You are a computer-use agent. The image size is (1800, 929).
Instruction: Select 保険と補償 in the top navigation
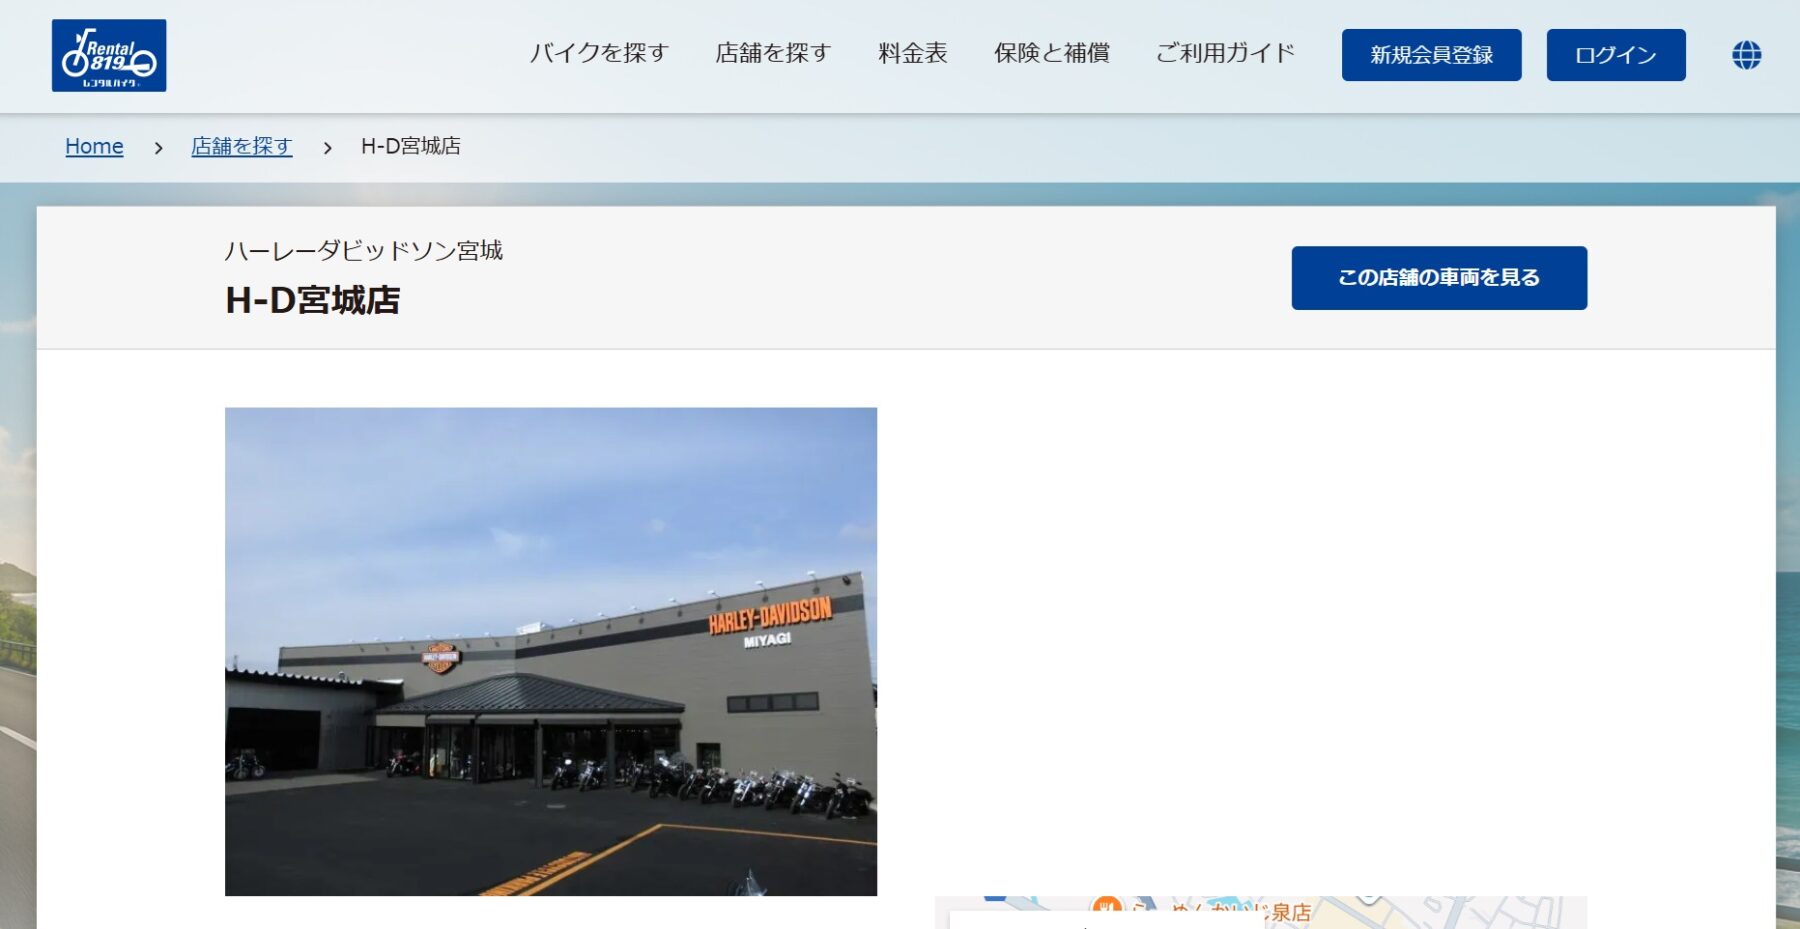pos(1051,53)
